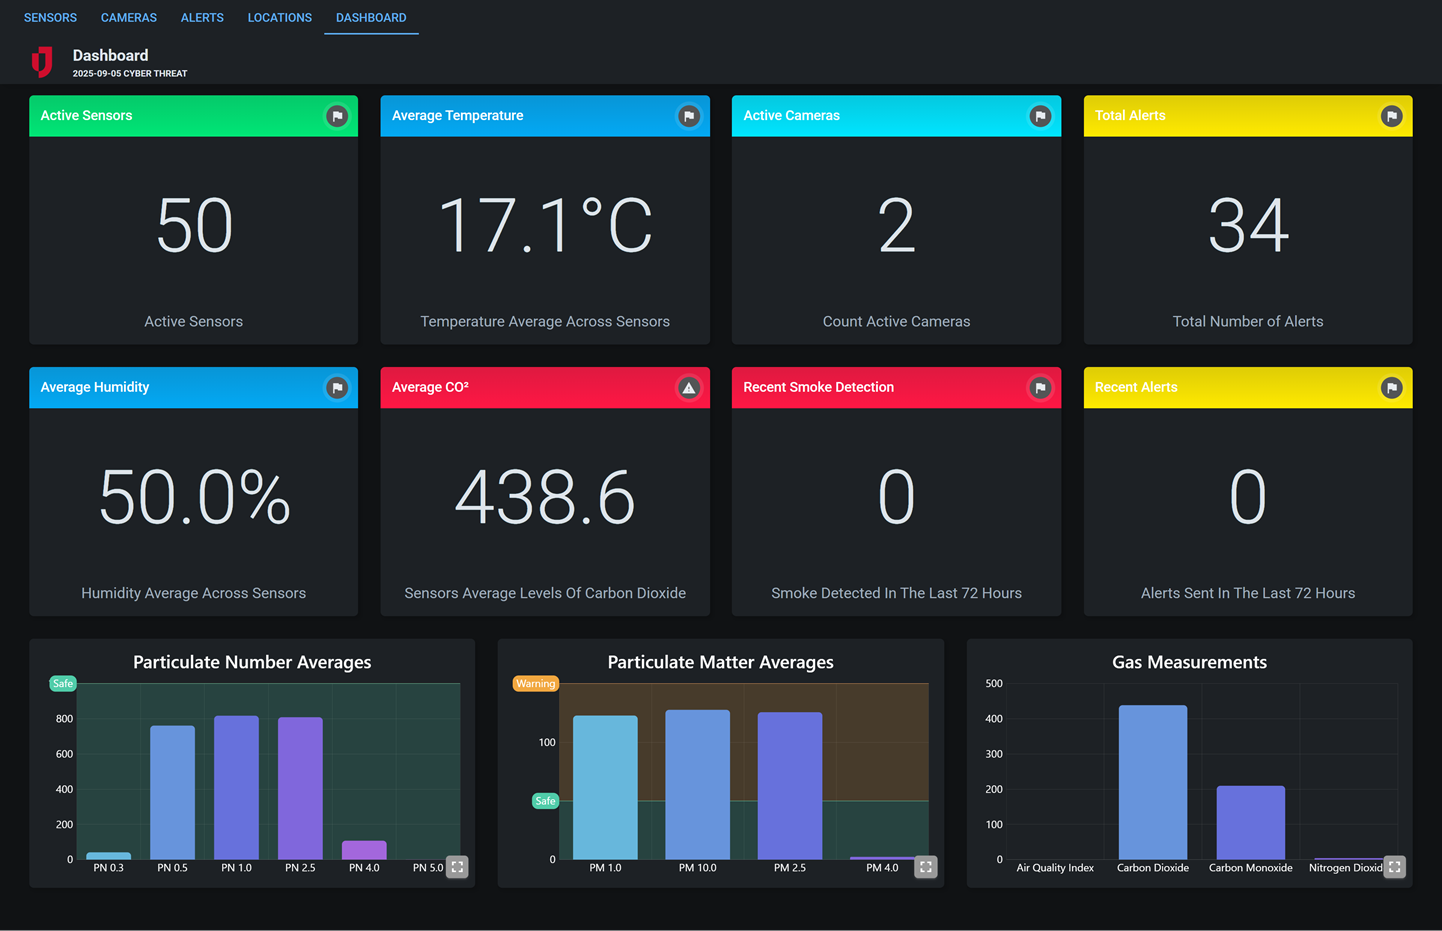Expand the Gas Measurements chart to fullscreen
The width and height of the screenshot is (1442, 931).
[1394, 867]
